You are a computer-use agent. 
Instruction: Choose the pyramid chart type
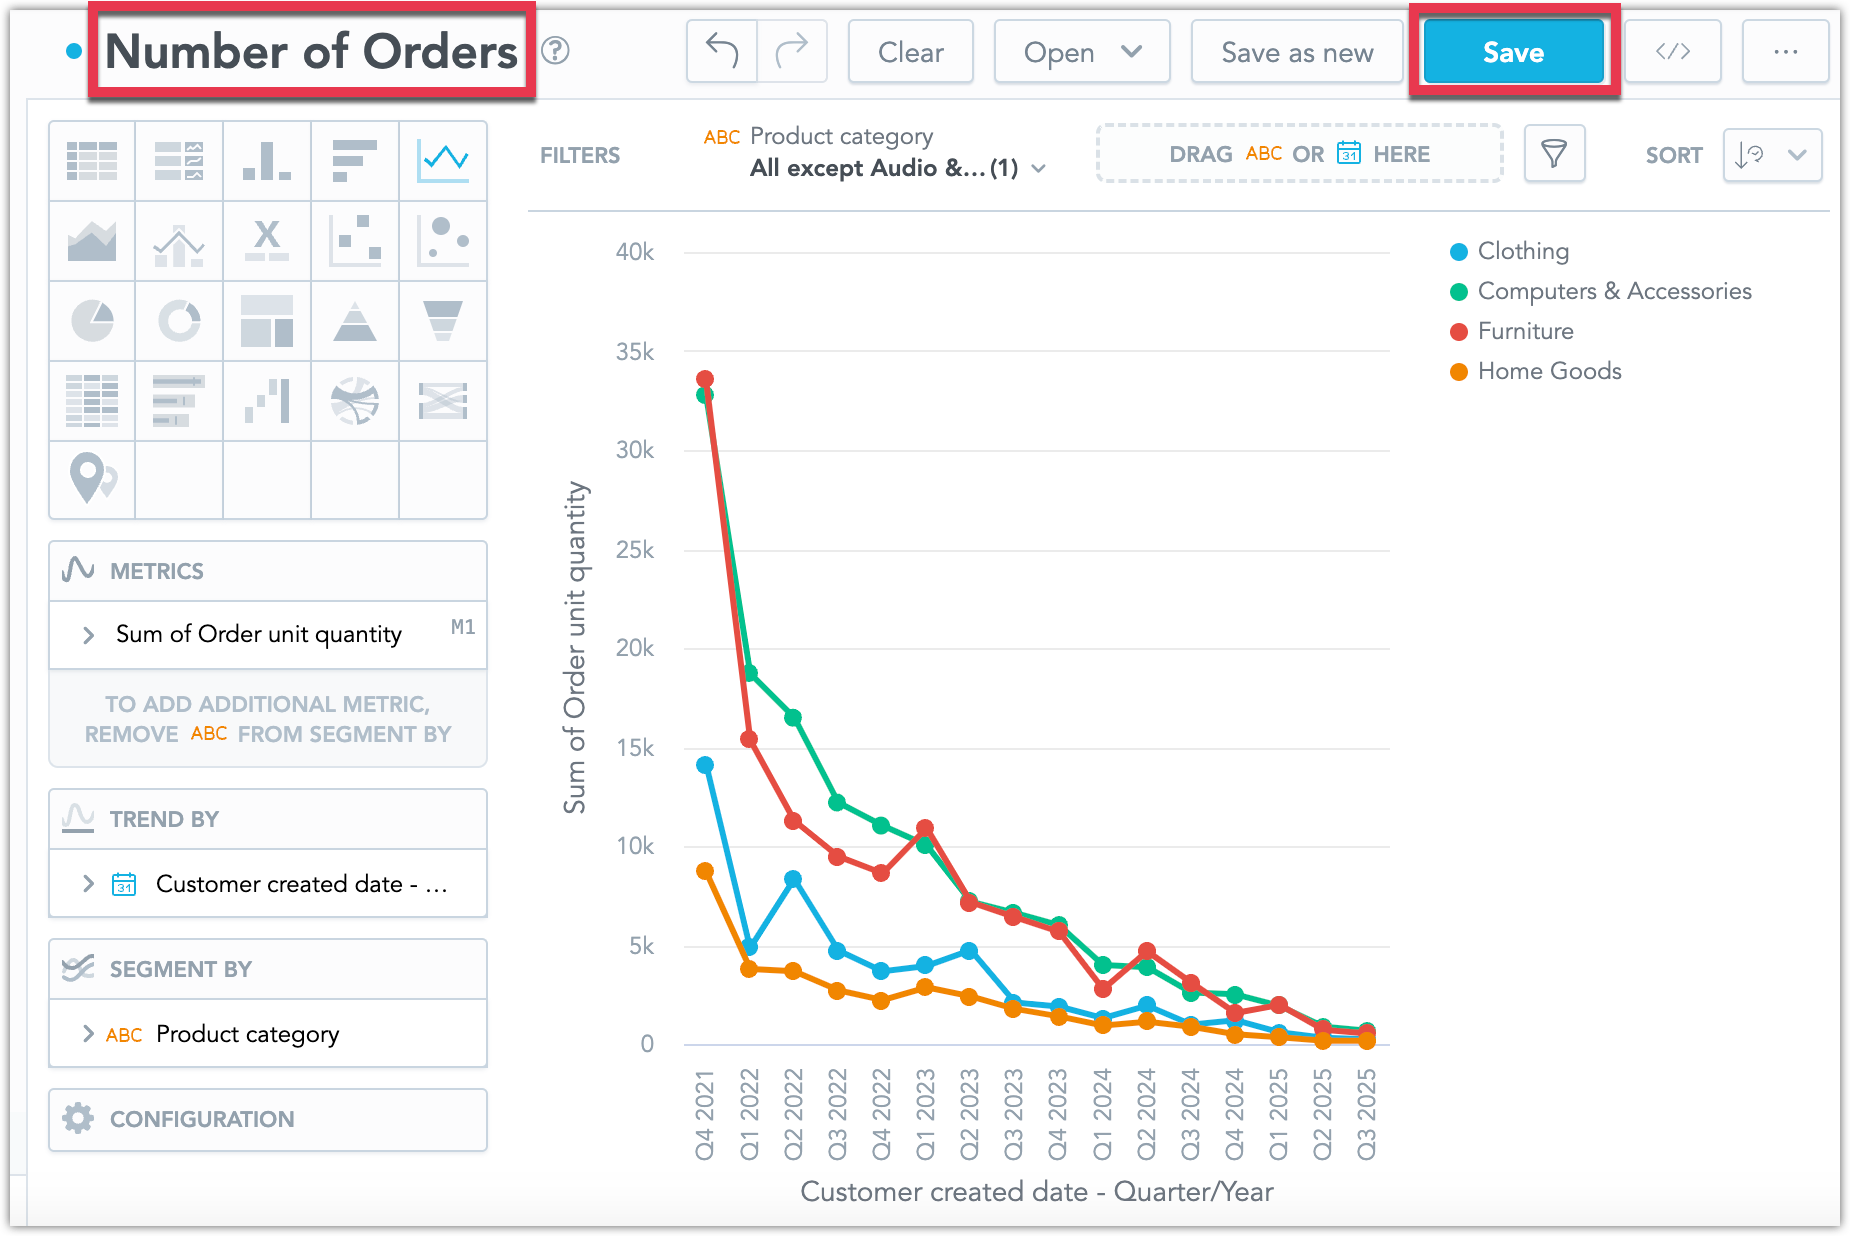point(355,320)
